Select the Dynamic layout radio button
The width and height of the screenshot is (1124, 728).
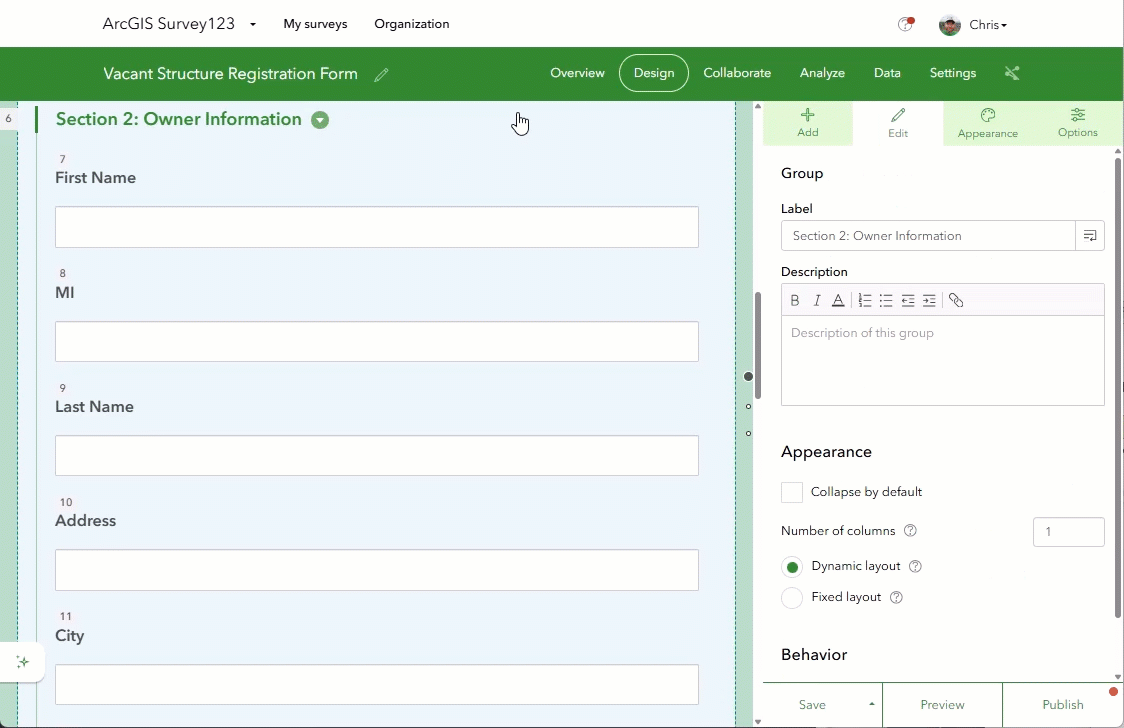tap(792, 567)
